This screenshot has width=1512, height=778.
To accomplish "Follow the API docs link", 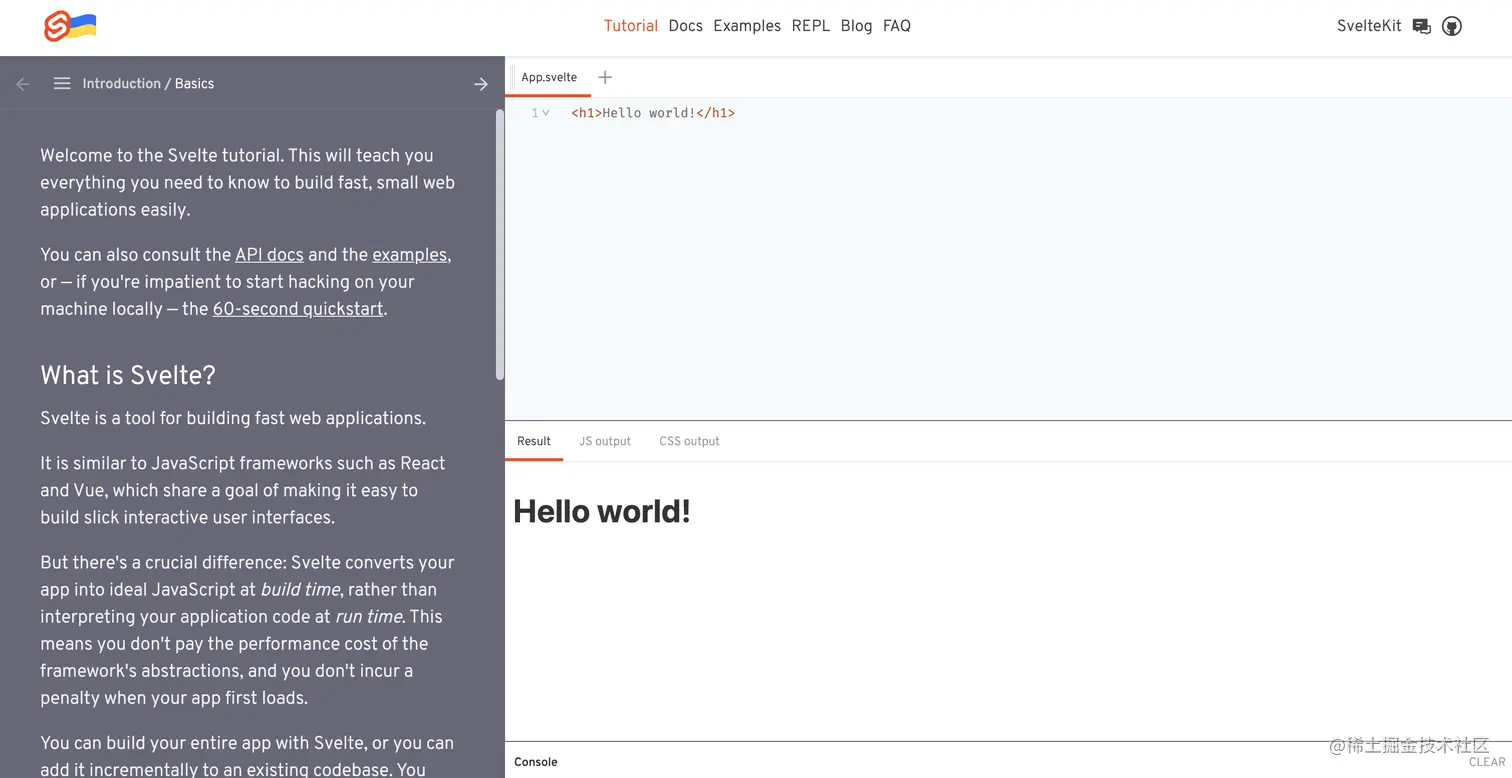I will 269,255.
